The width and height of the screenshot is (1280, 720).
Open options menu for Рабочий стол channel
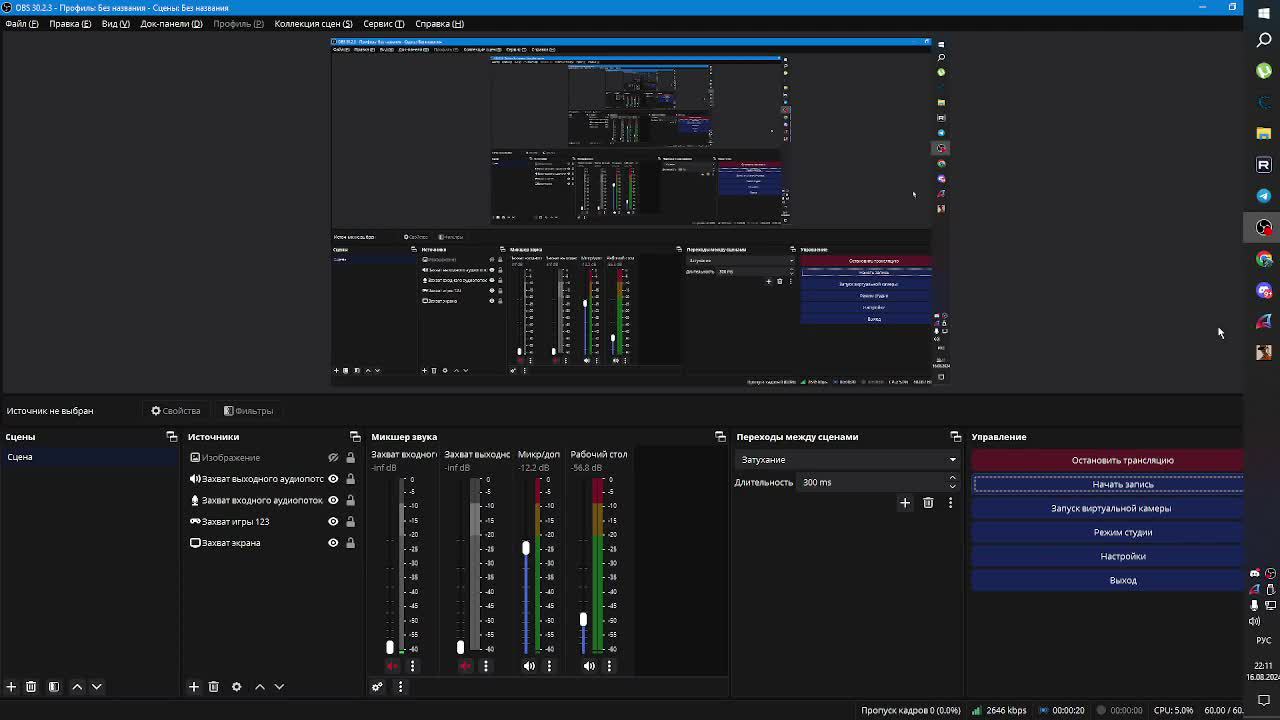click(609, 666)
